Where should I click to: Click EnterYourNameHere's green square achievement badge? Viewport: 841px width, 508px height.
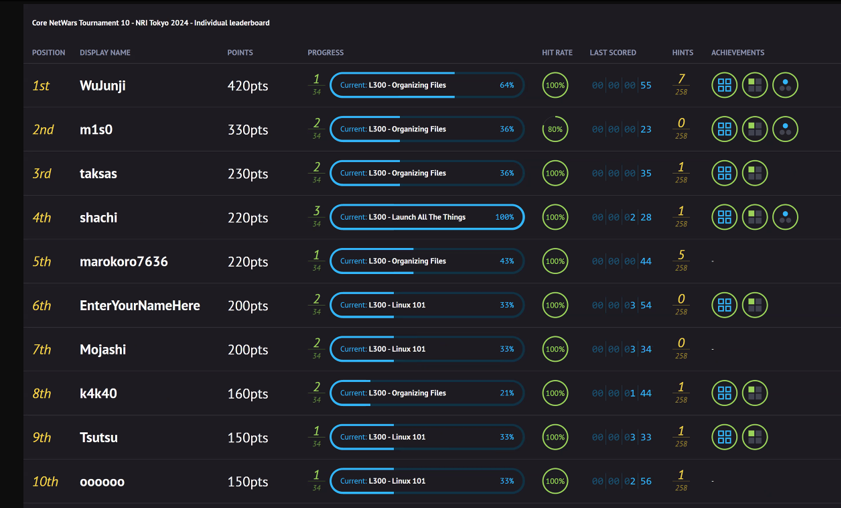coord(755,306)
